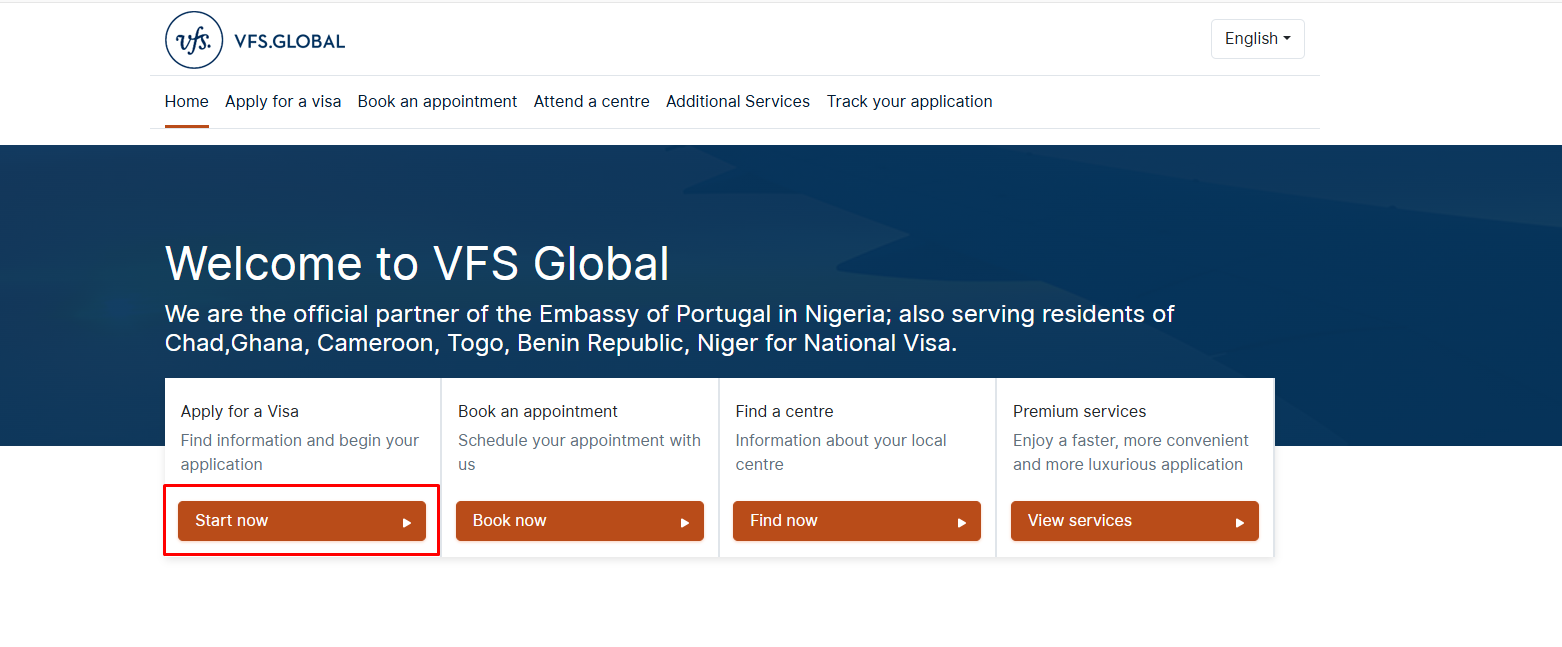
Task: Click the View services button
Action: (x=1135, y=521)
